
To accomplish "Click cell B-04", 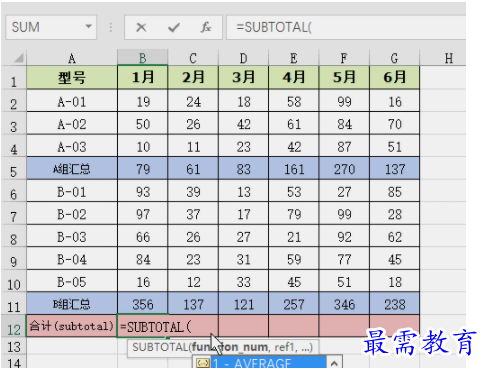I will pos(72,259).
